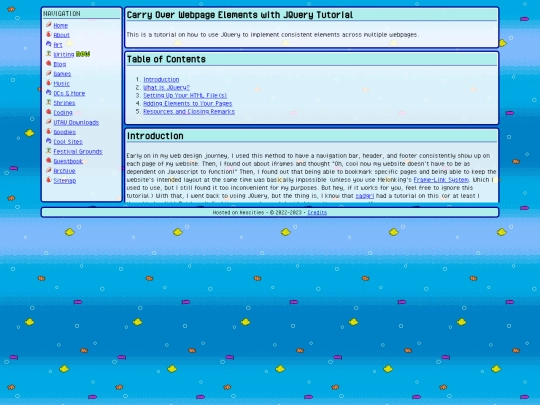Image resolution: width=540 pixels, height=405 pixels.
Task: Go to the Games page link
Action: [x=62, y=74]
